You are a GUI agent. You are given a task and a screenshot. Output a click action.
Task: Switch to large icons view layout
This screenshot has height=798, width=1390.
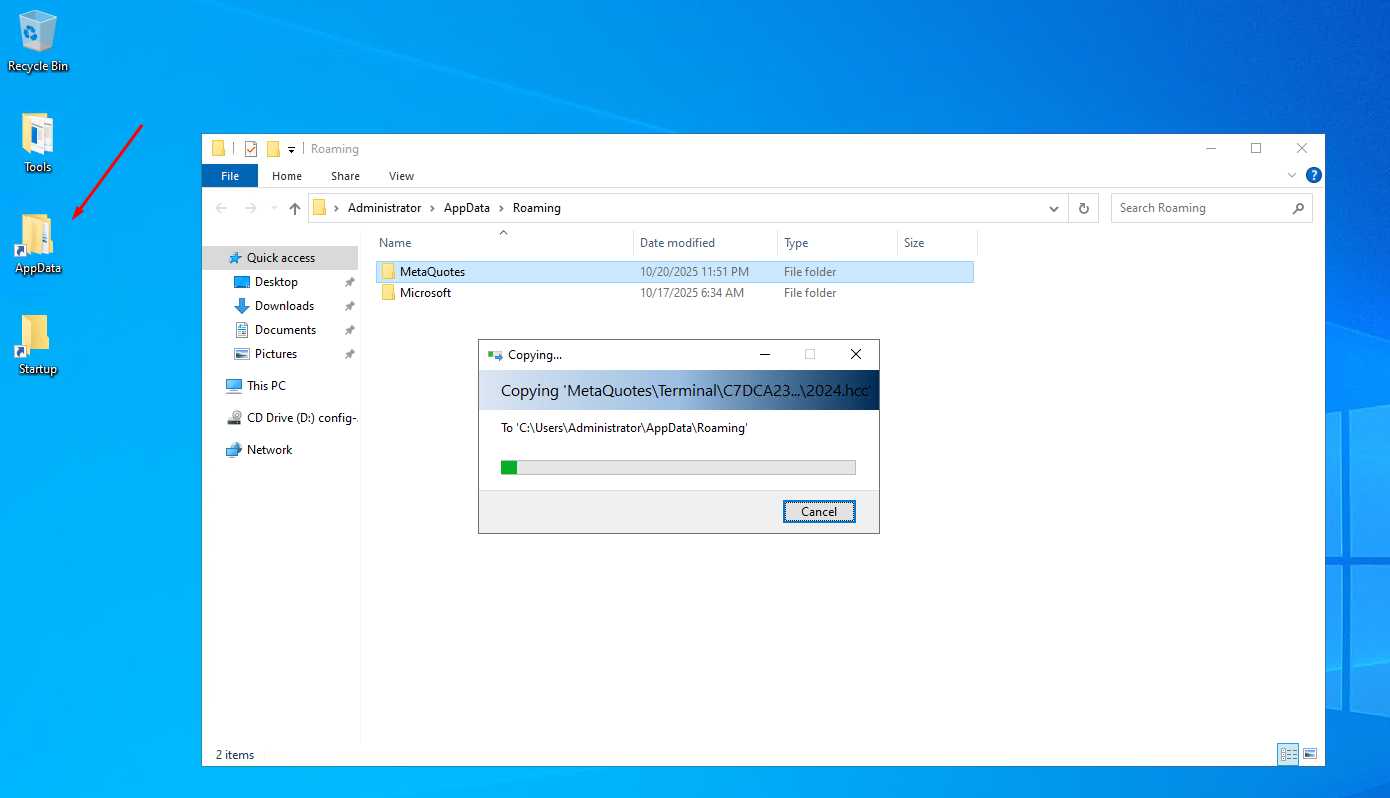tap(1310, 754)
